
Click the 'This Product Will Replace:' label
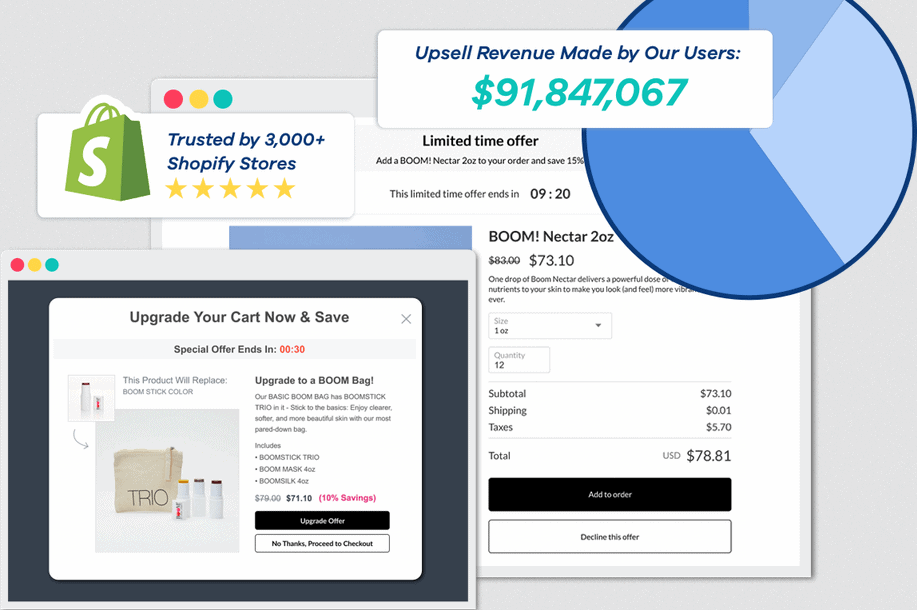[175, 380]
